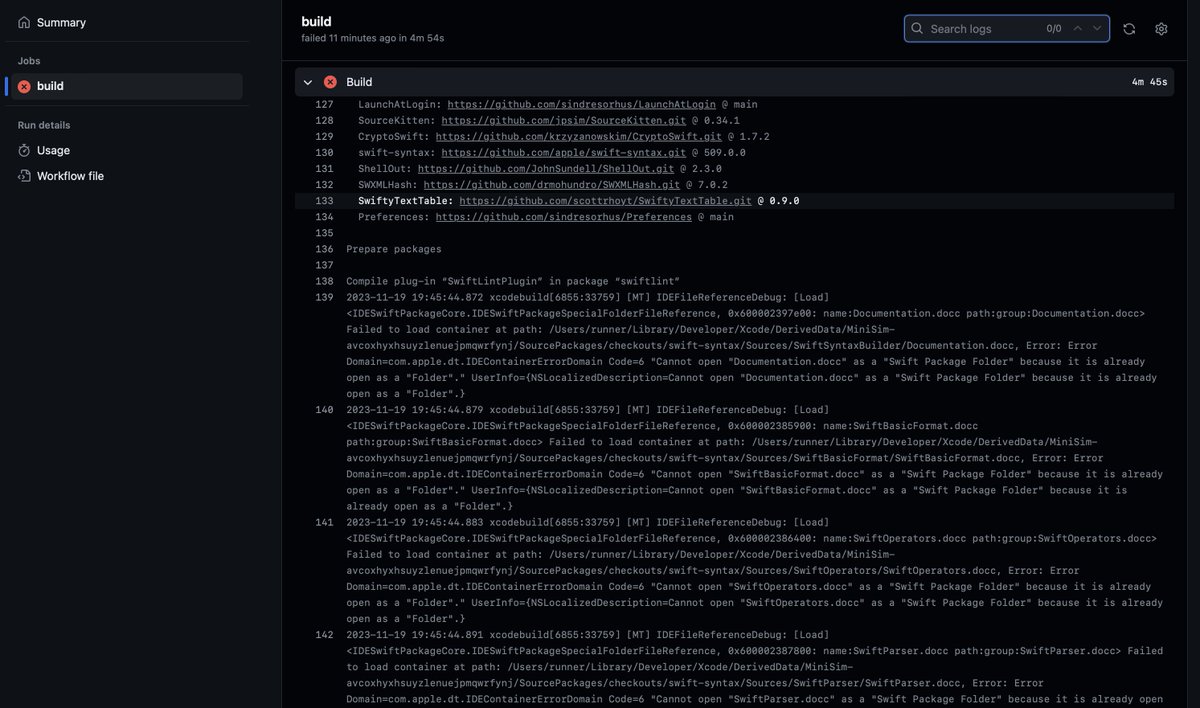Click log line number 141

click(x=324, y=522)
